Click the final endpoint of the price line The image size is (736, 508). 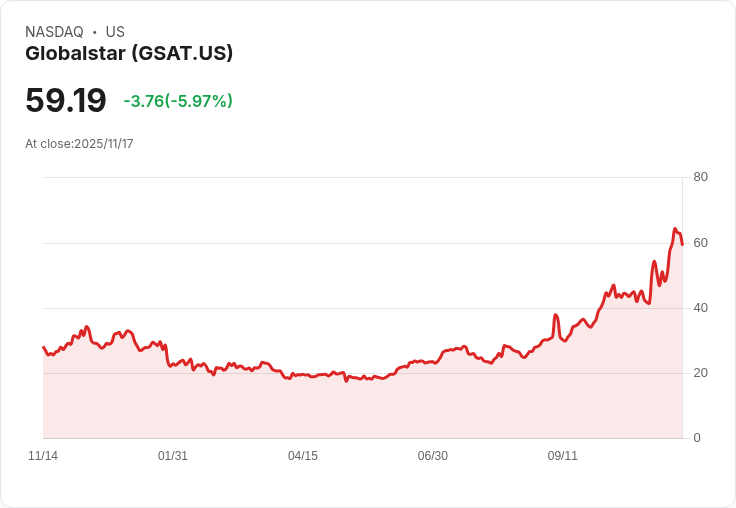(x=682, y=244)
